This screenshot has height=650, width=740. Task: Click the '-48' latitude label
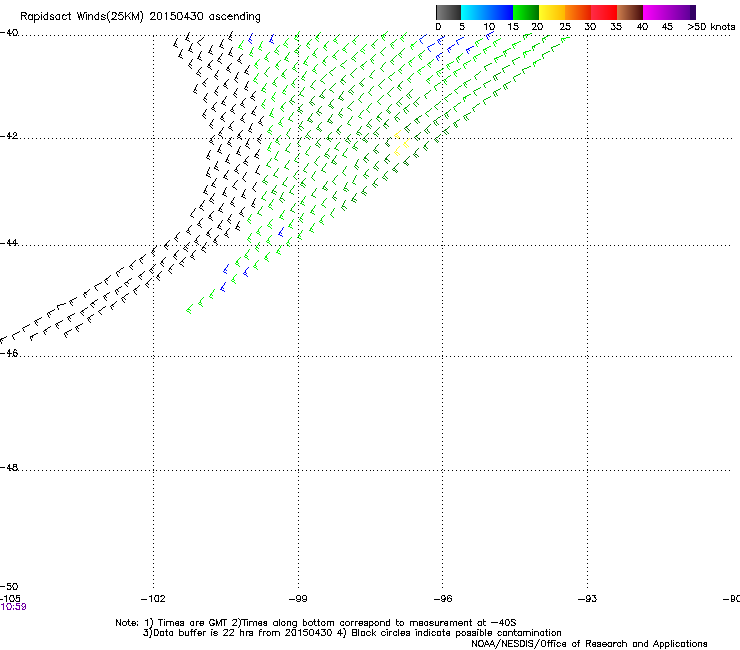(9, 468)
